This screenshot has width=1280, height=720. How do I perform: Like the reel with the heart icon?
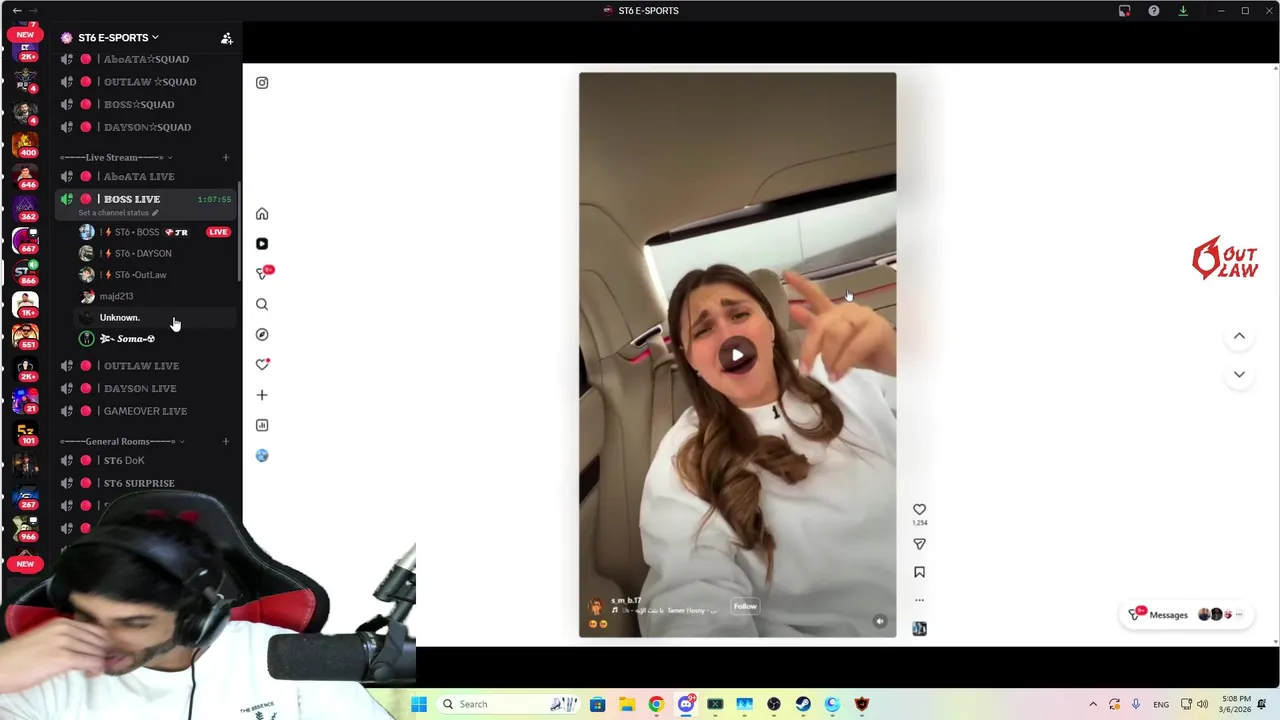pyautogui.click(x=919, y=509)
